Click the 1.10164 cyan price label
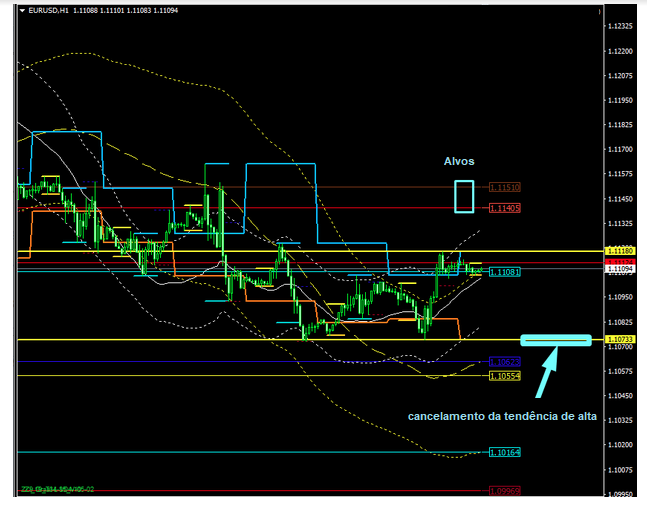The image size is (647, 505). (504, 452)
